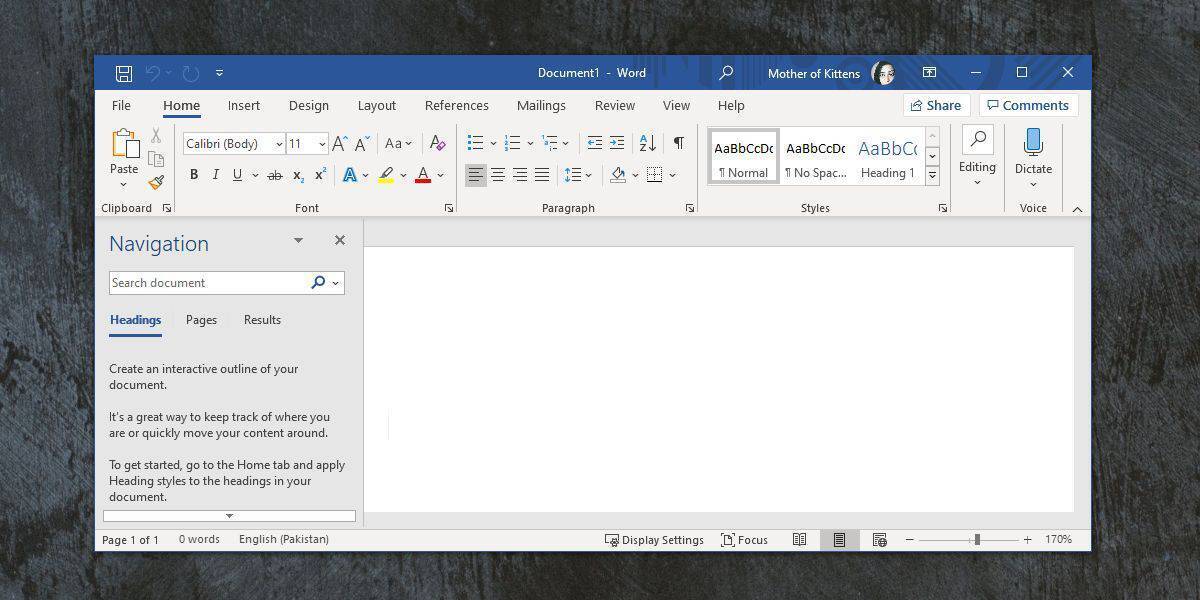
Task: Open the Insert ribbon tab
Action: point(243,105)
